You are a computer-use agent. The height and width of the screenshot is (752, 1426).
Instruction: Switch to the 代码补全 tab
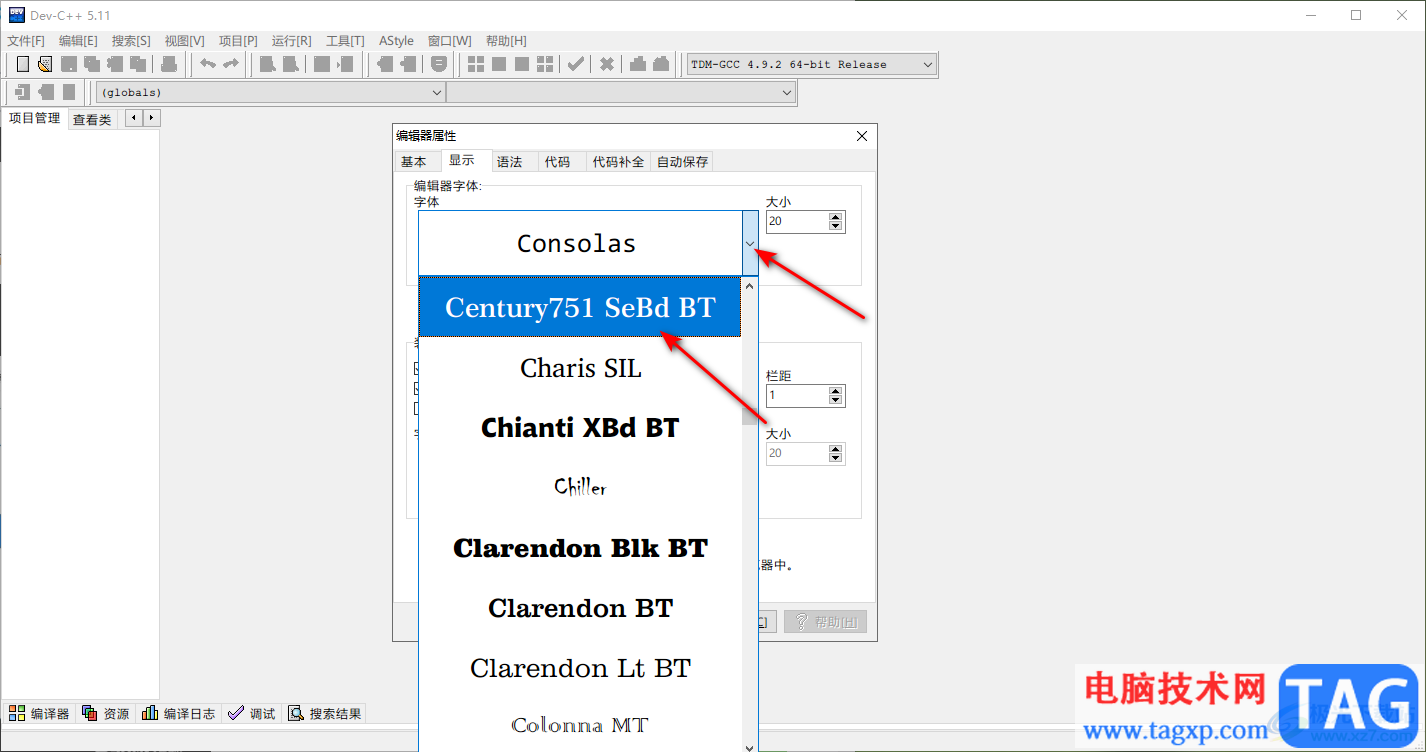tap(618, 161)
